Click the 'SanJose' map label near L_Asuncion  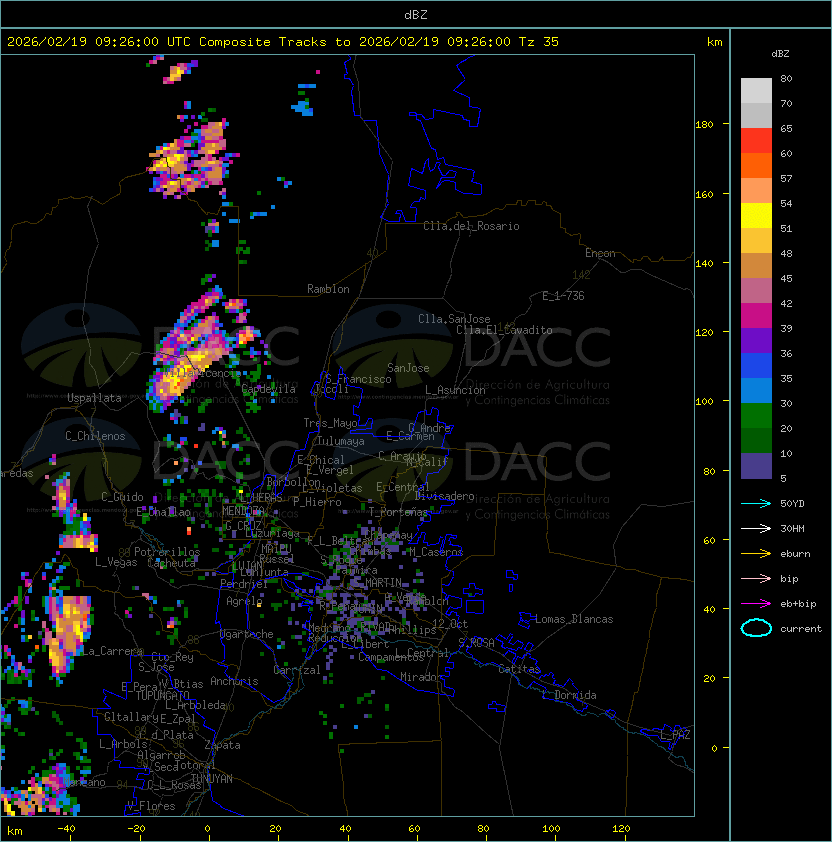click(x=408, y=368)
